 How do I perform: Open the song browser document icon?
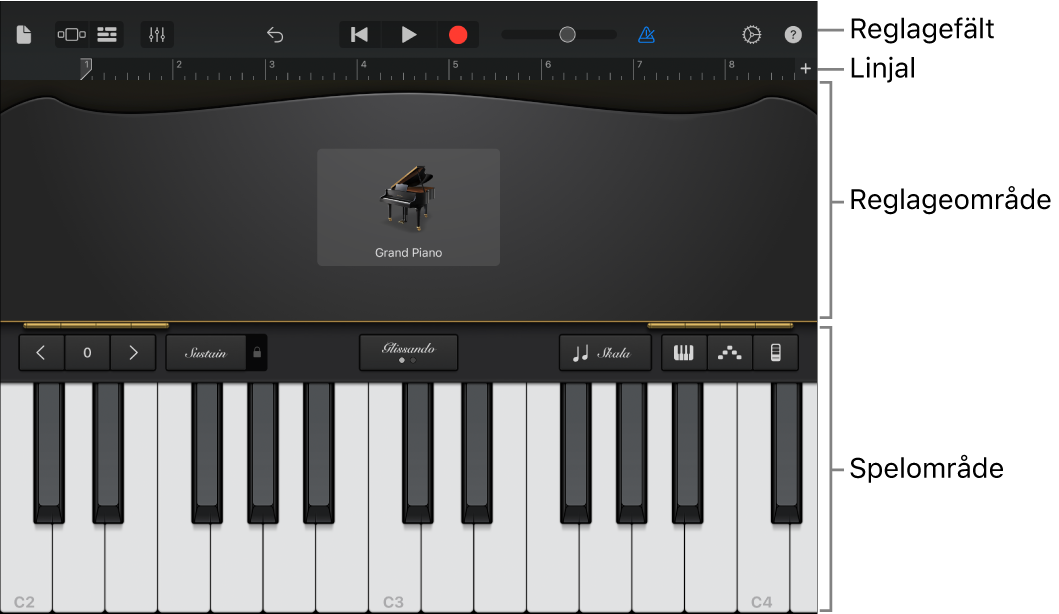(23, 33)
